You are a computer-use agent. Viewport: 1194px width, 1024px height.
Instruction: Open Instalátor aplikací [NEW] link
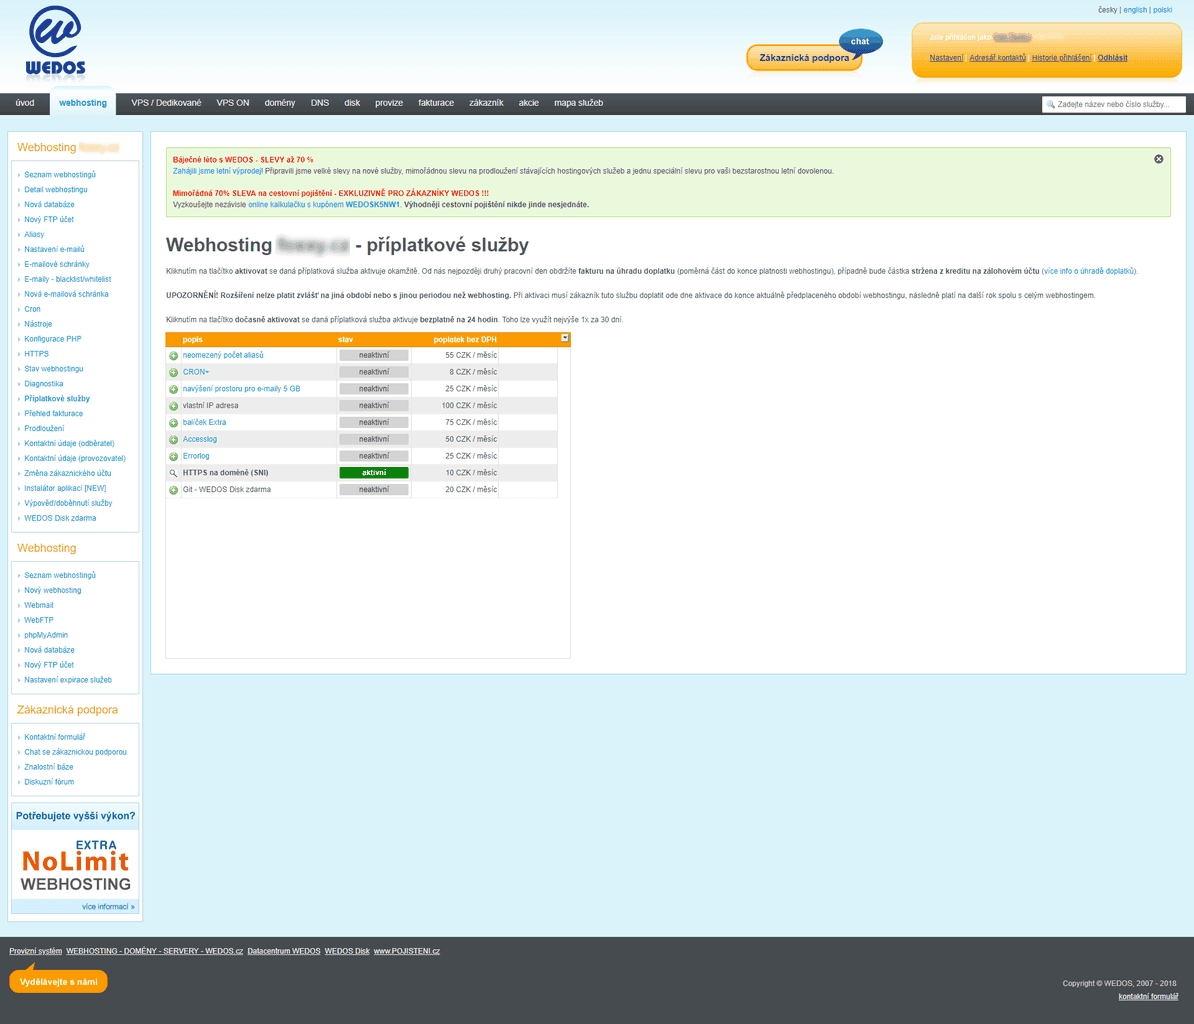[x=65, y=488]
